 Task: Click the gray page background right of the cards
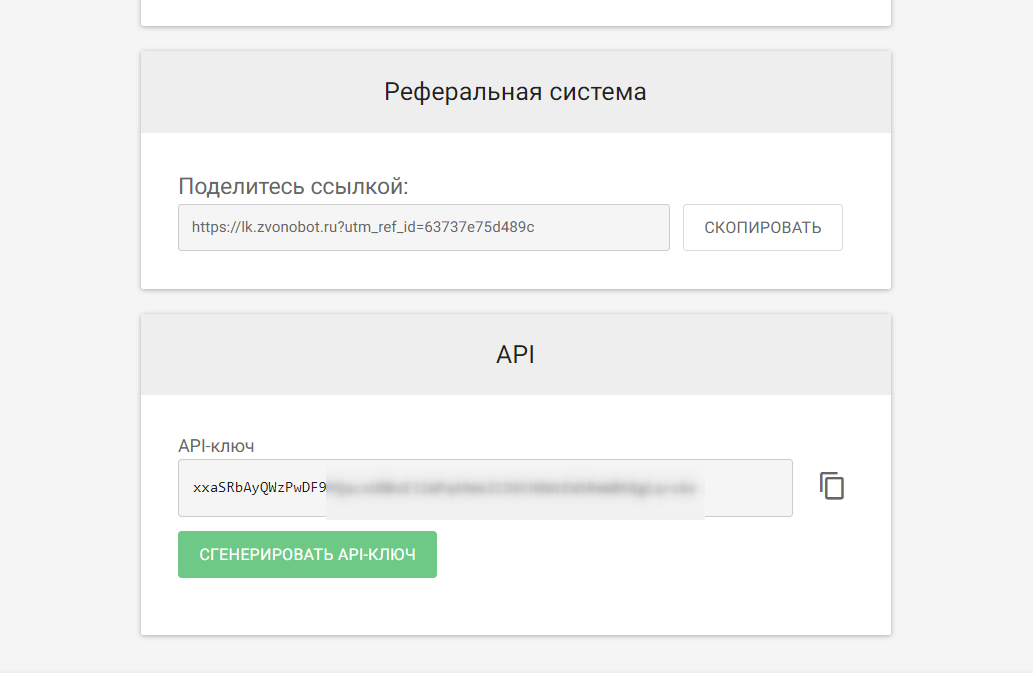click(960, 340)
